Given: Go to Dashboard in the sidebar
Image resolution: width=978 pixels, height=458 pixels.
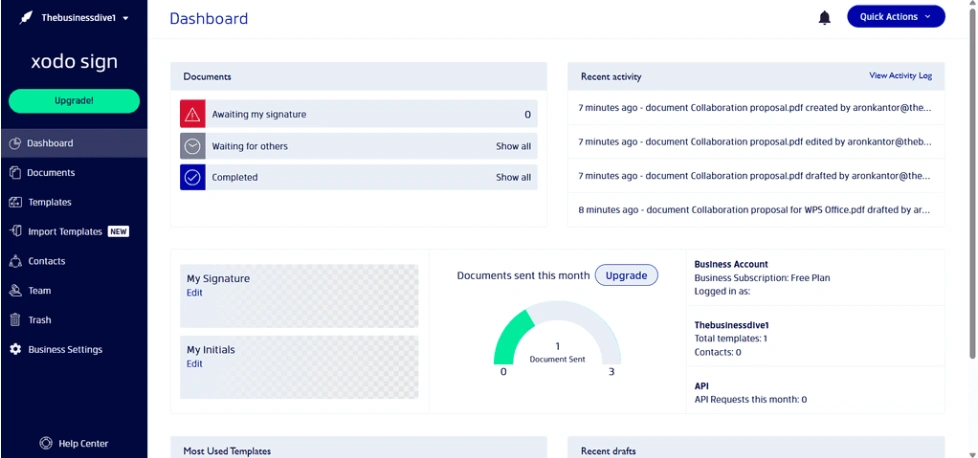Looking at the screenshot, I should click(74, 143).
